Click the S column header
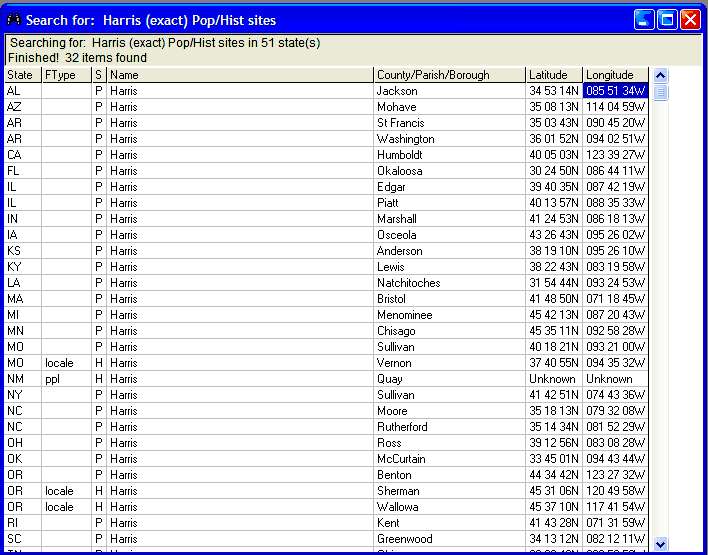 [99, 75]
